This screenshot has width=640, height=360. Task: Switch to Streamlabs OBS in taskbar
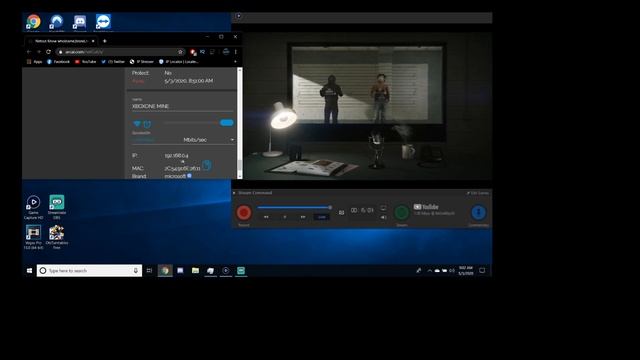click(x=241, y=271)
